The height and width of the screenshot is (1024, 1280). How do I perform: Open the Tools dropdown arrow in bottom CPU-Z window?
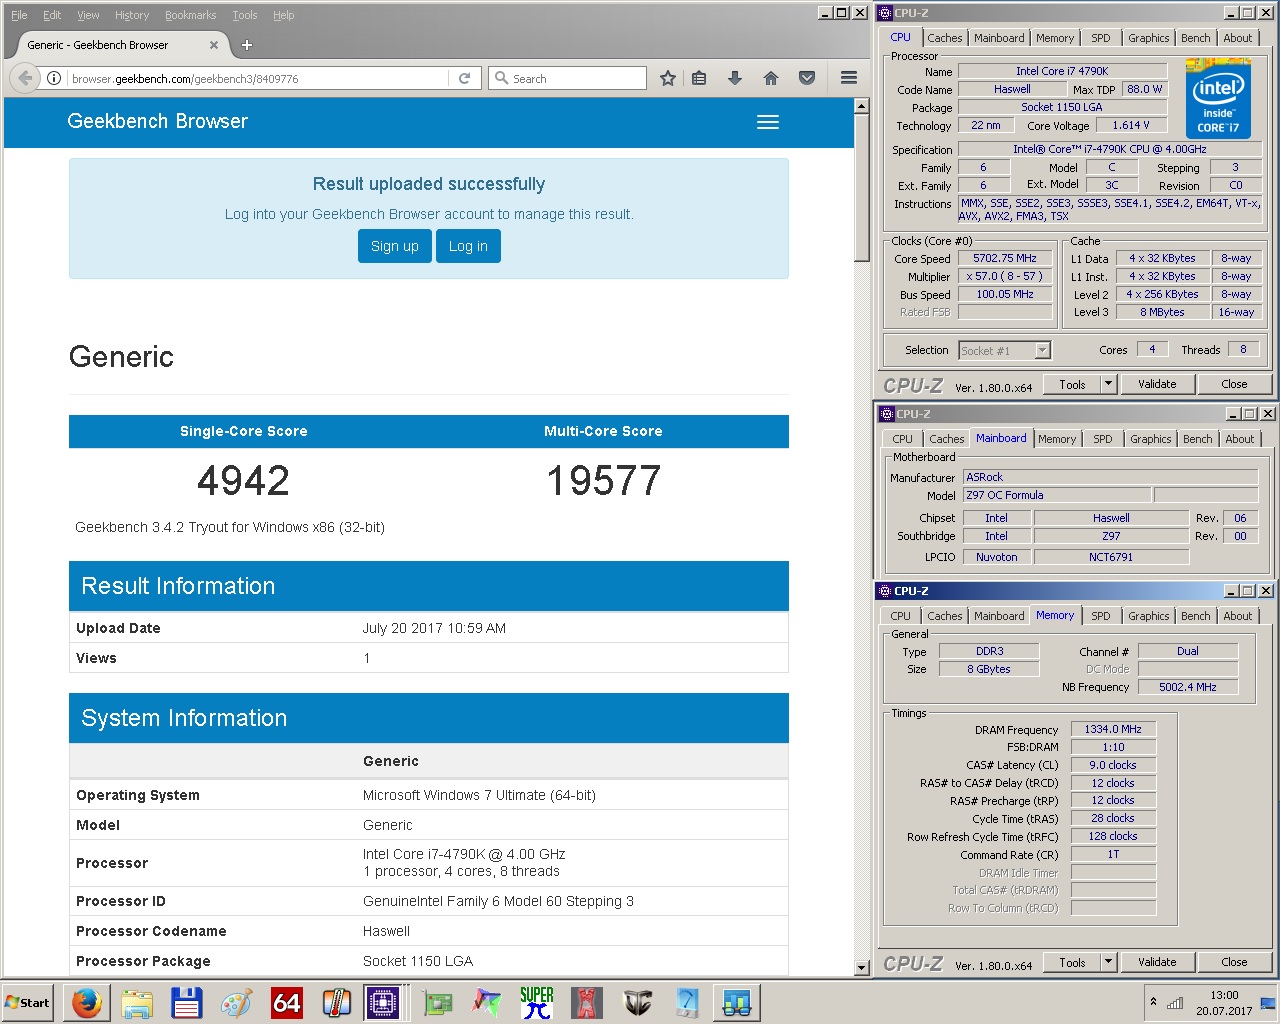[x=1108, y=962]
